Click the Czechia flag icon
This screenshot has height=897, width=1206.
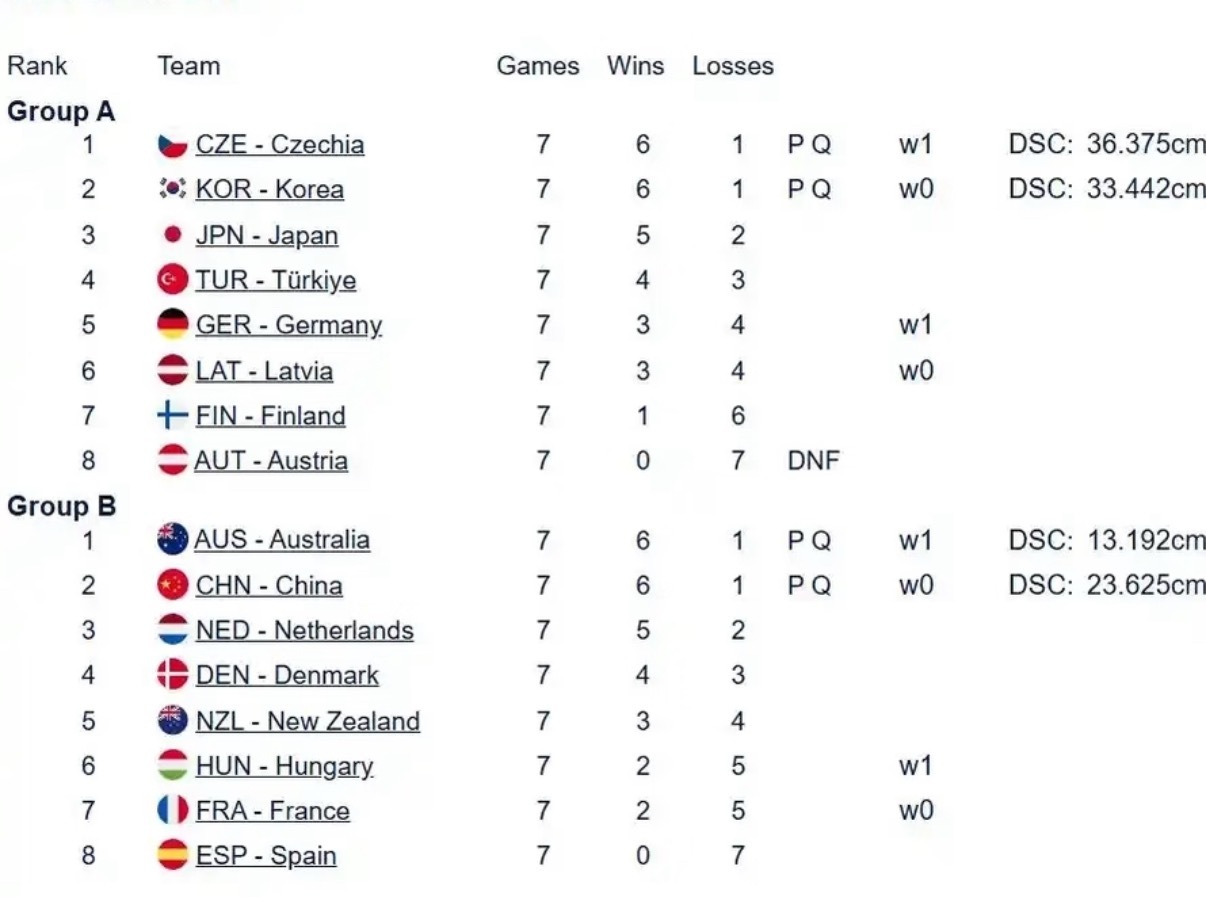pyautogui.click(x=173, y=145)
